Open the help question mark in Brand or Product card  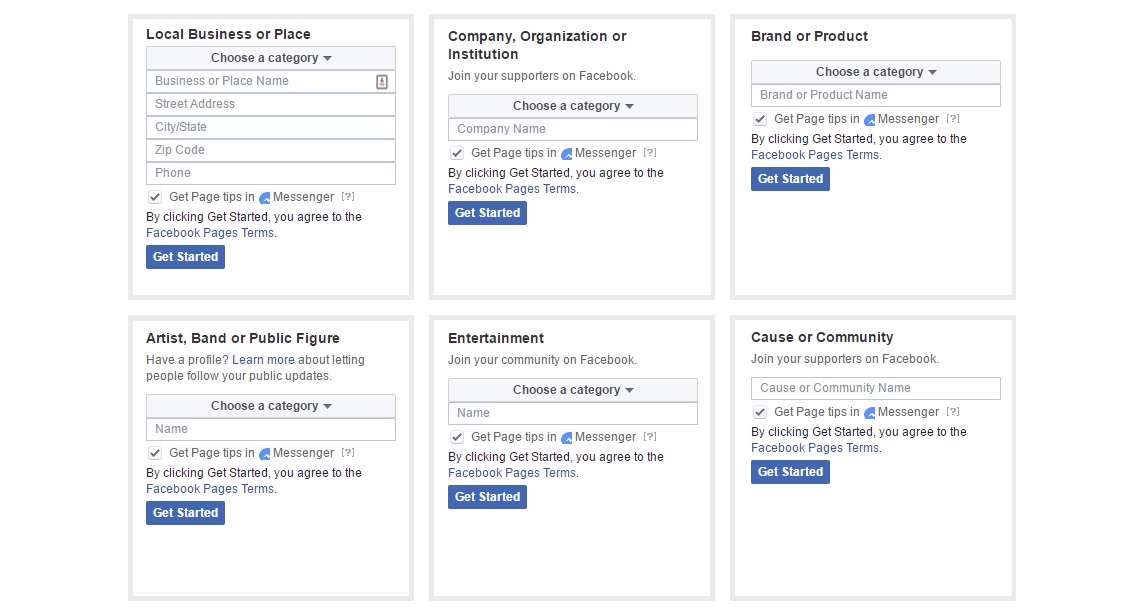[952, 119]
